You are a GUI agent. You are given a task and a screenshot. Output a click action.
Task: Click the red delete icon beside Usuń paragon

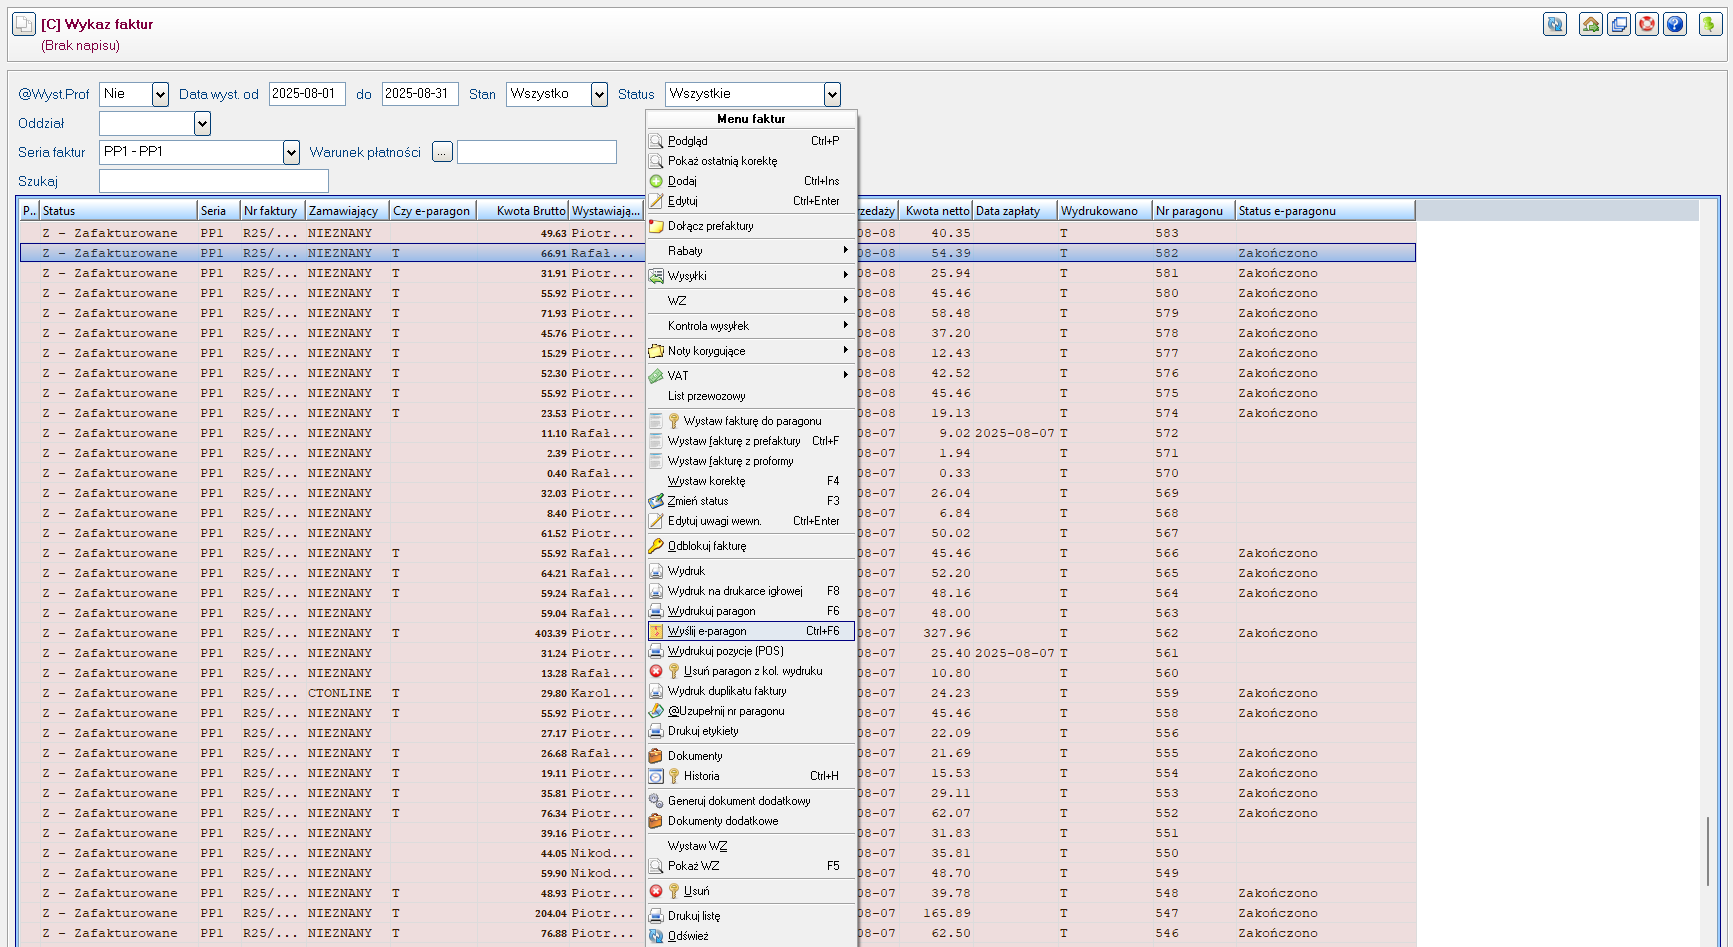pos(656,671)
